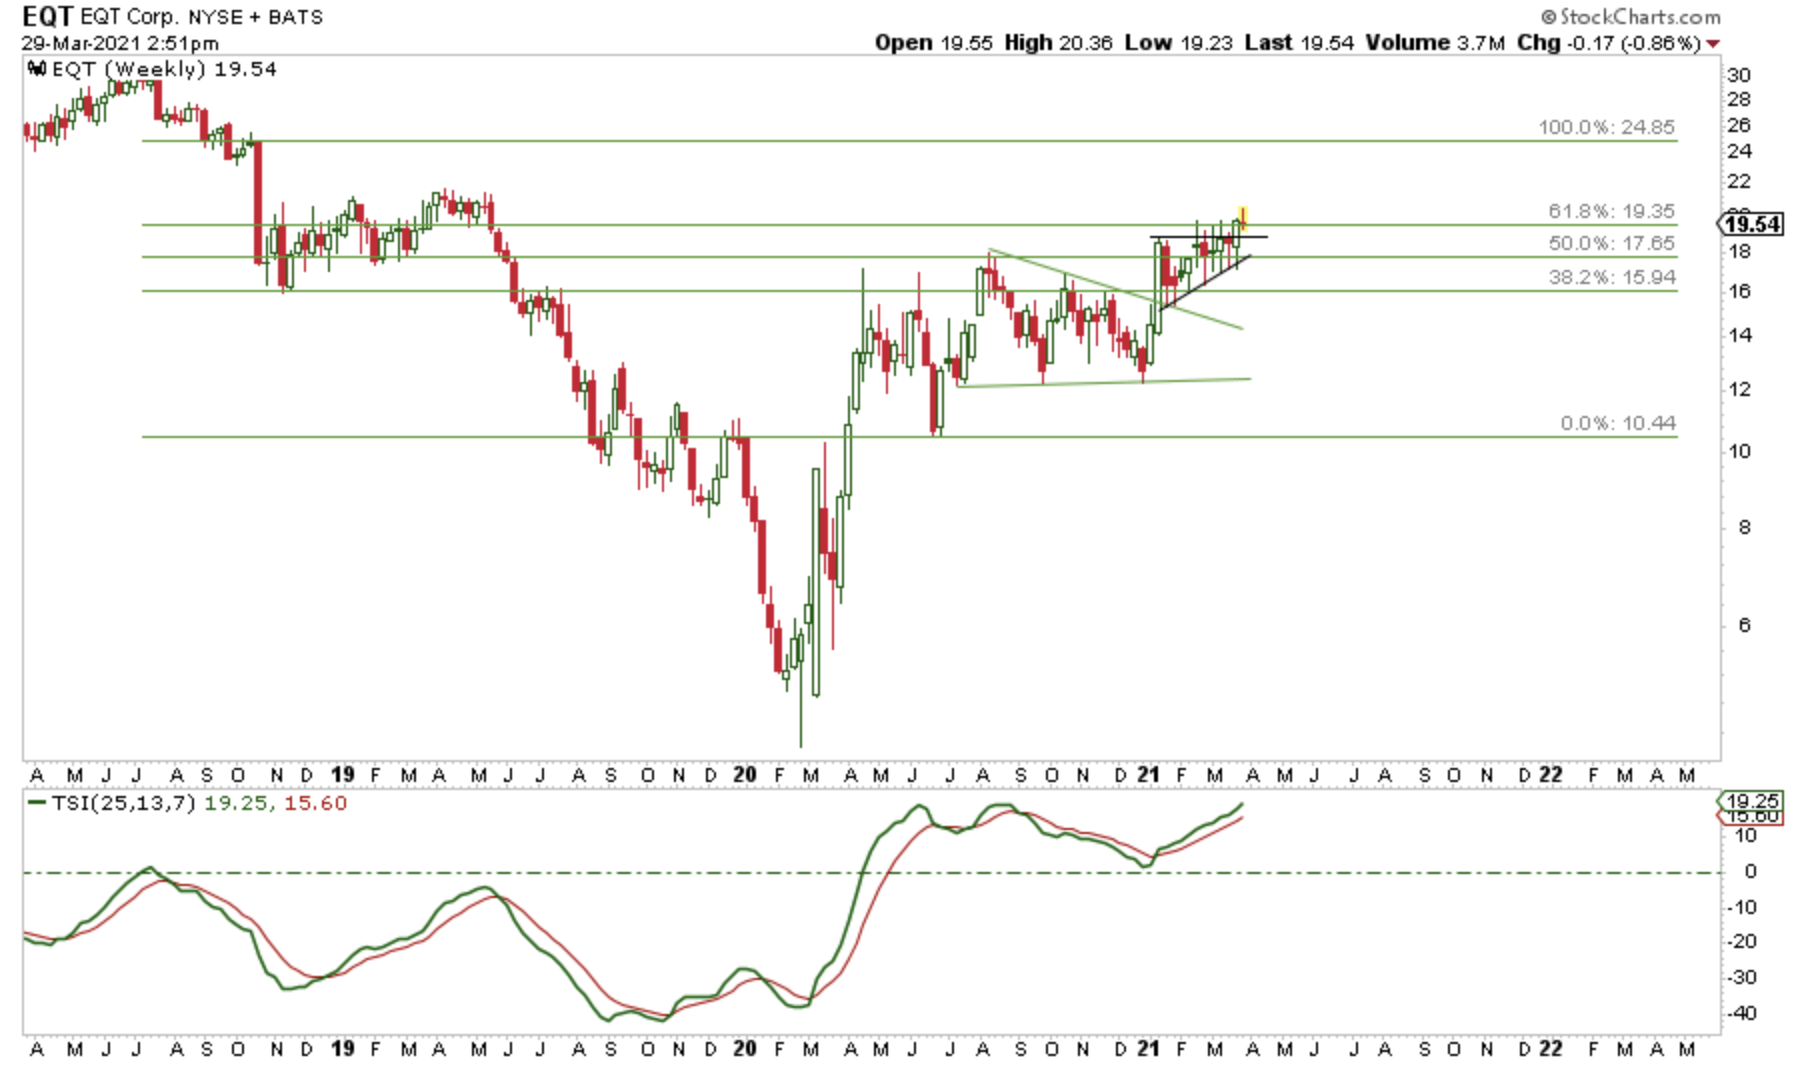1814x1074 pixels.
Task: Click the 'EQT Corp. NYSE + BATS' title
Action: coord(202,17)
